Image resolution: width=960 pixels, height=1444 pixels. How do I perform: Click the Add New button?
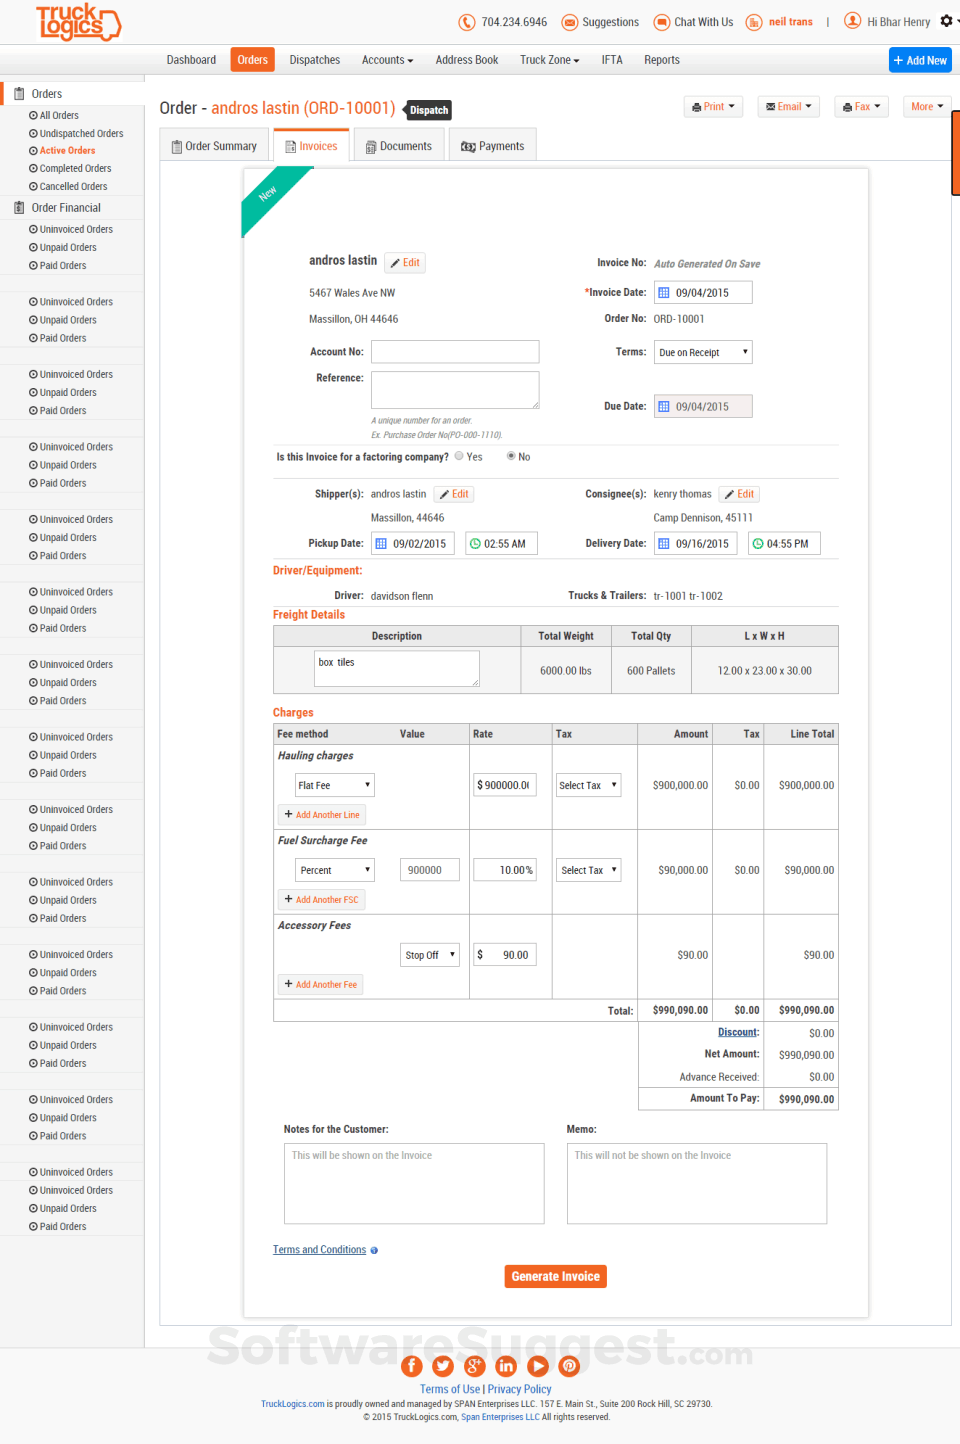(x=920, y=60)
